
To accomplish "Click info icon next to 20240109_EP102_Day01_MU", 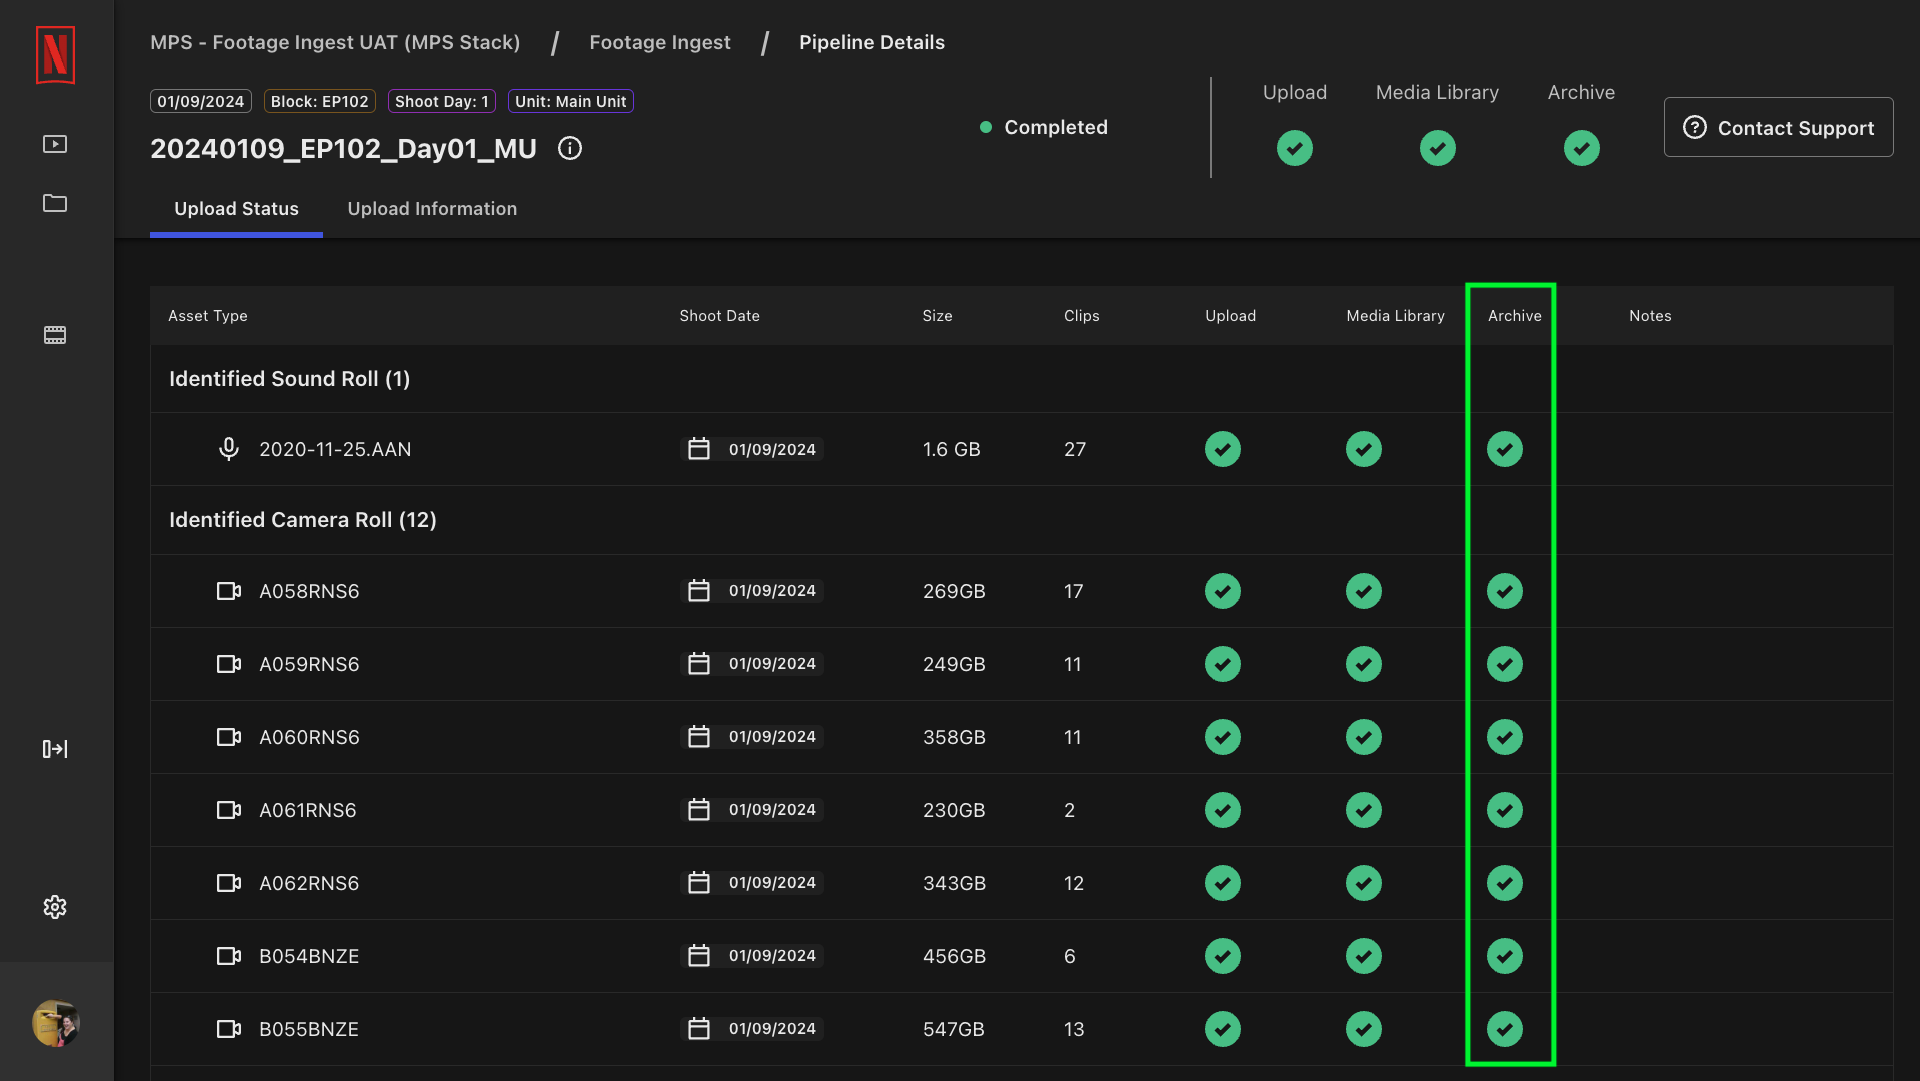I will click(x=570, y=148).
